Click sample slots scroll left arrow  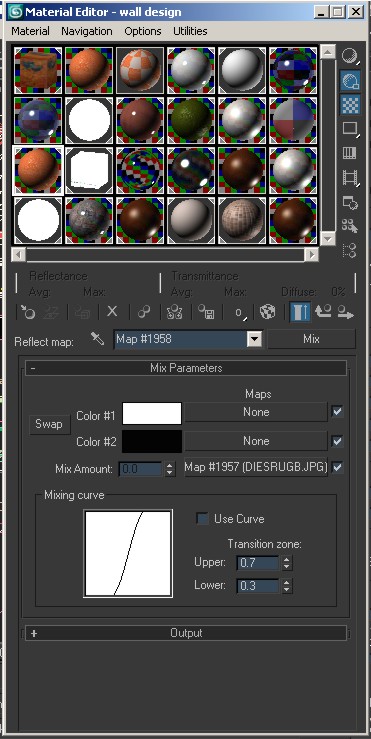tap(18, 255)
